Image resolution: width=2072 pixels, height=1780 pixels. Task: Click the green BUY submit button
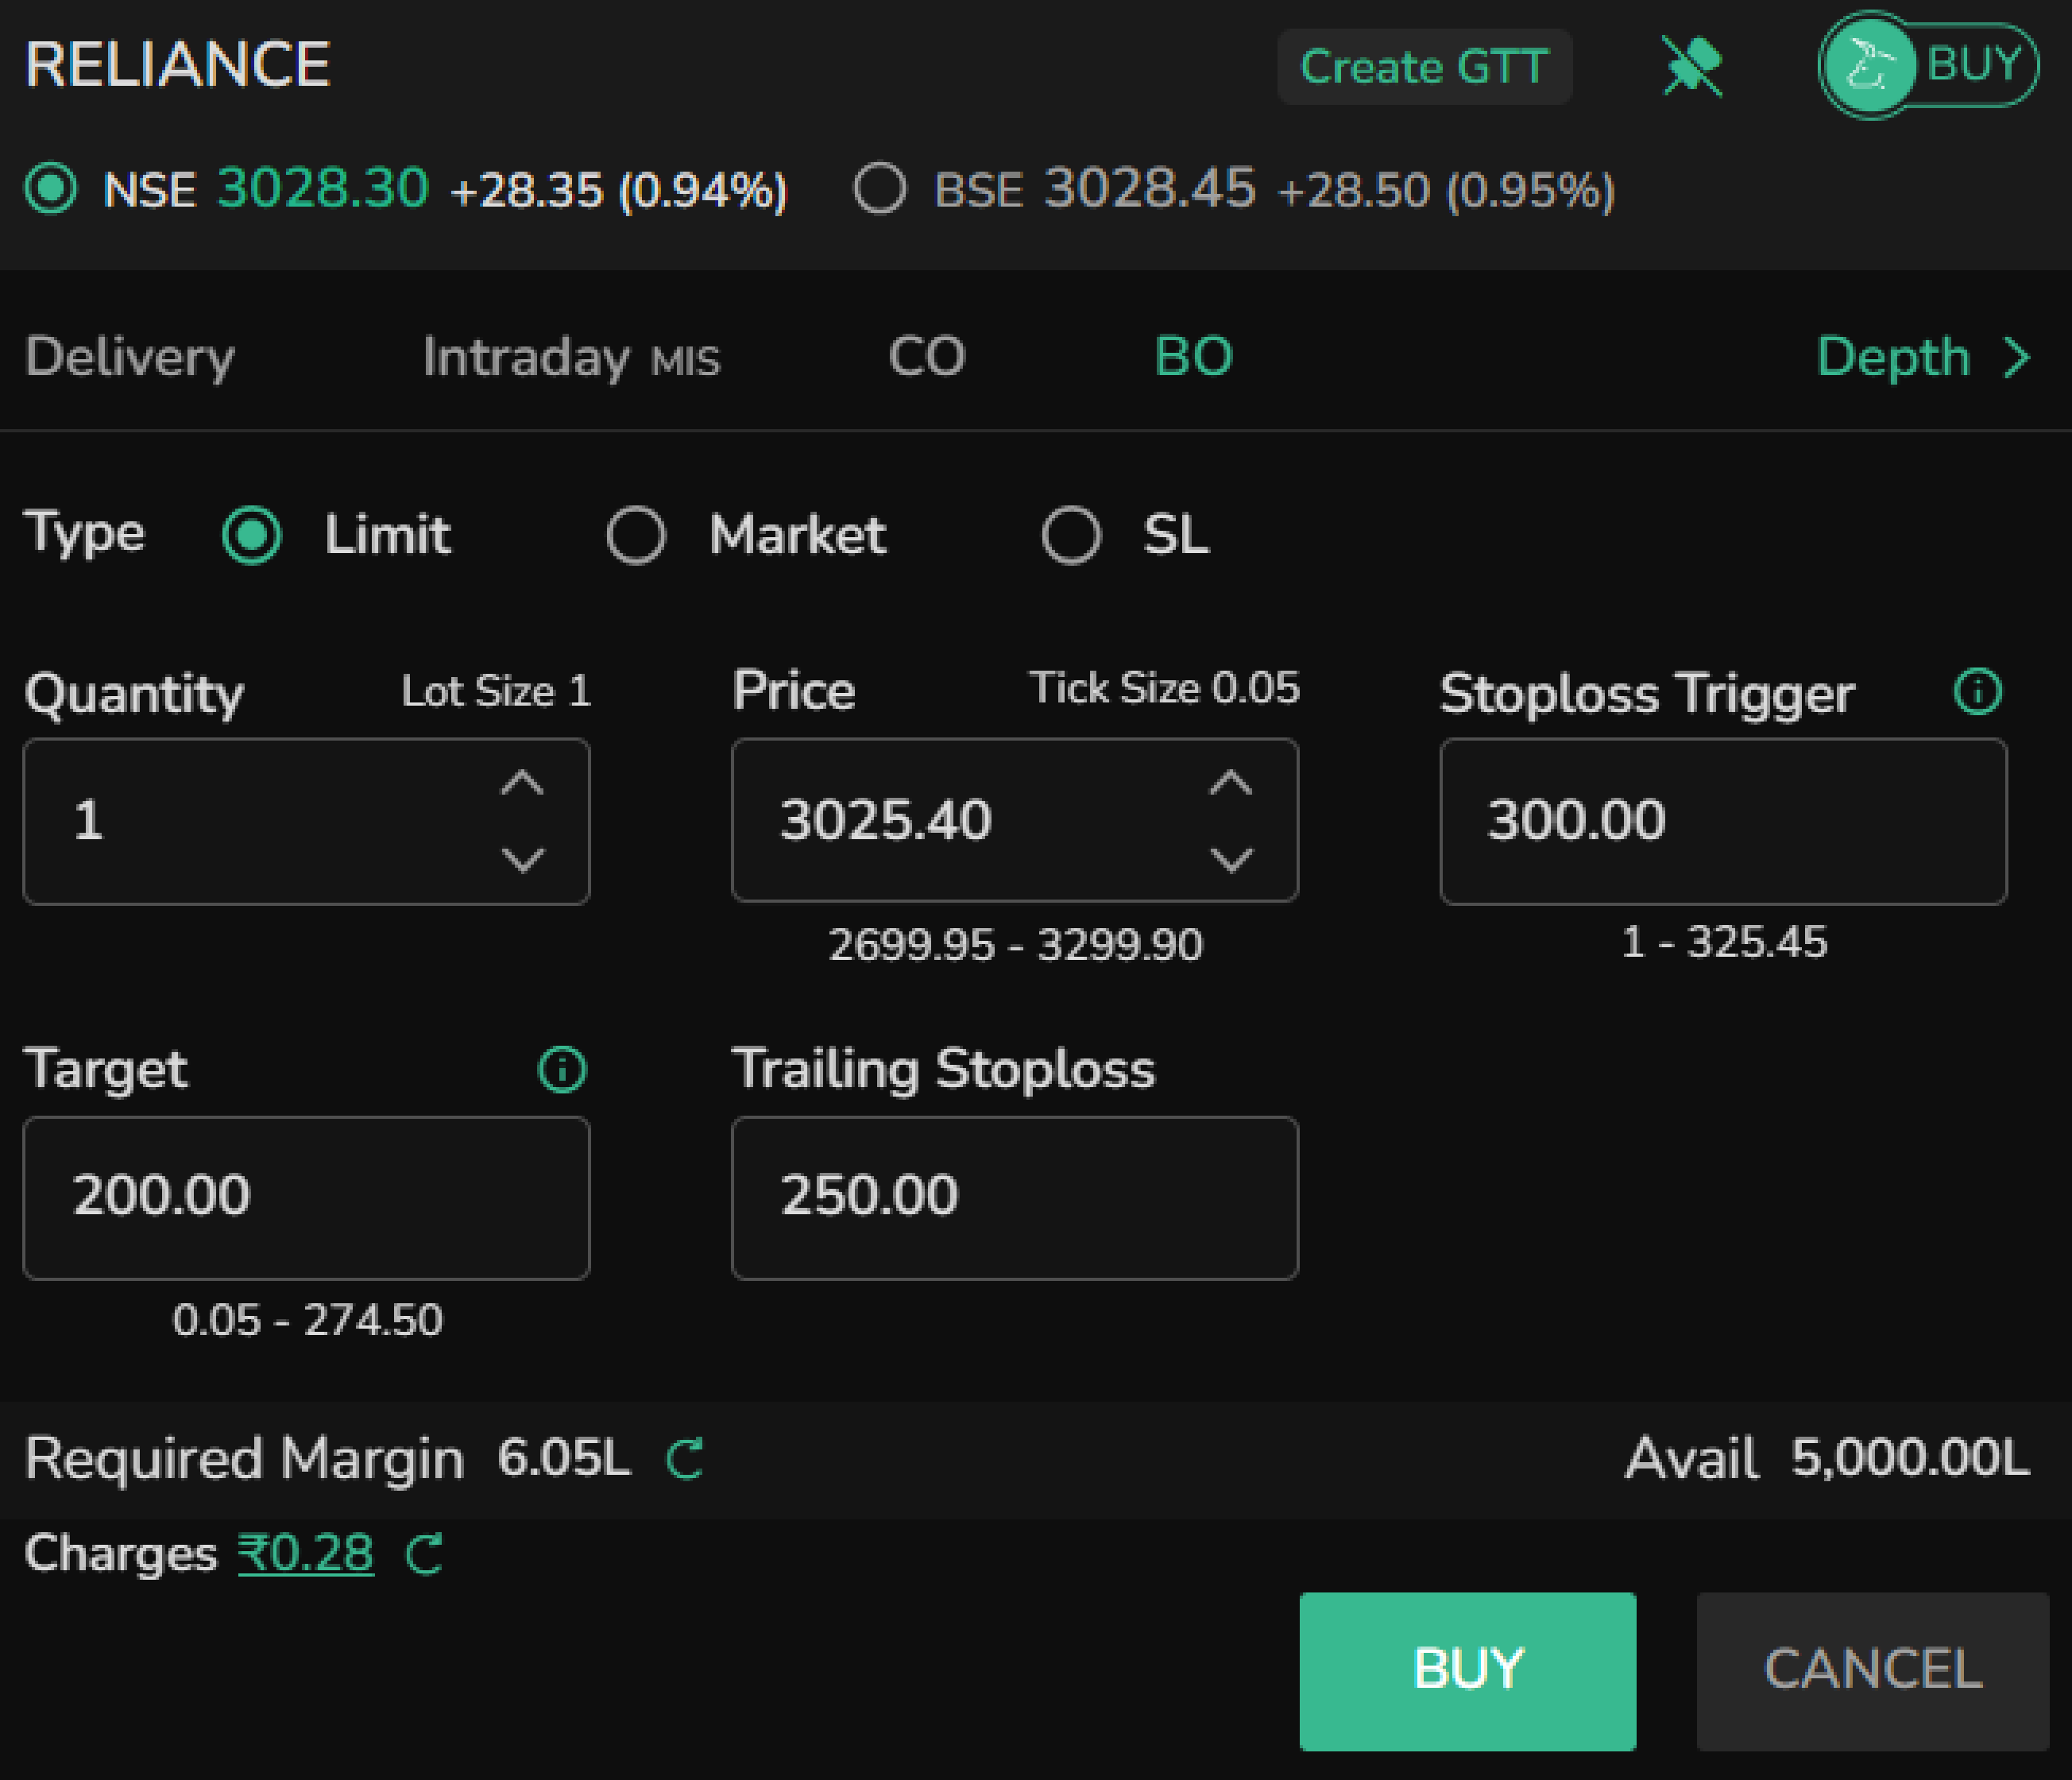(x=1468, y=1671)
